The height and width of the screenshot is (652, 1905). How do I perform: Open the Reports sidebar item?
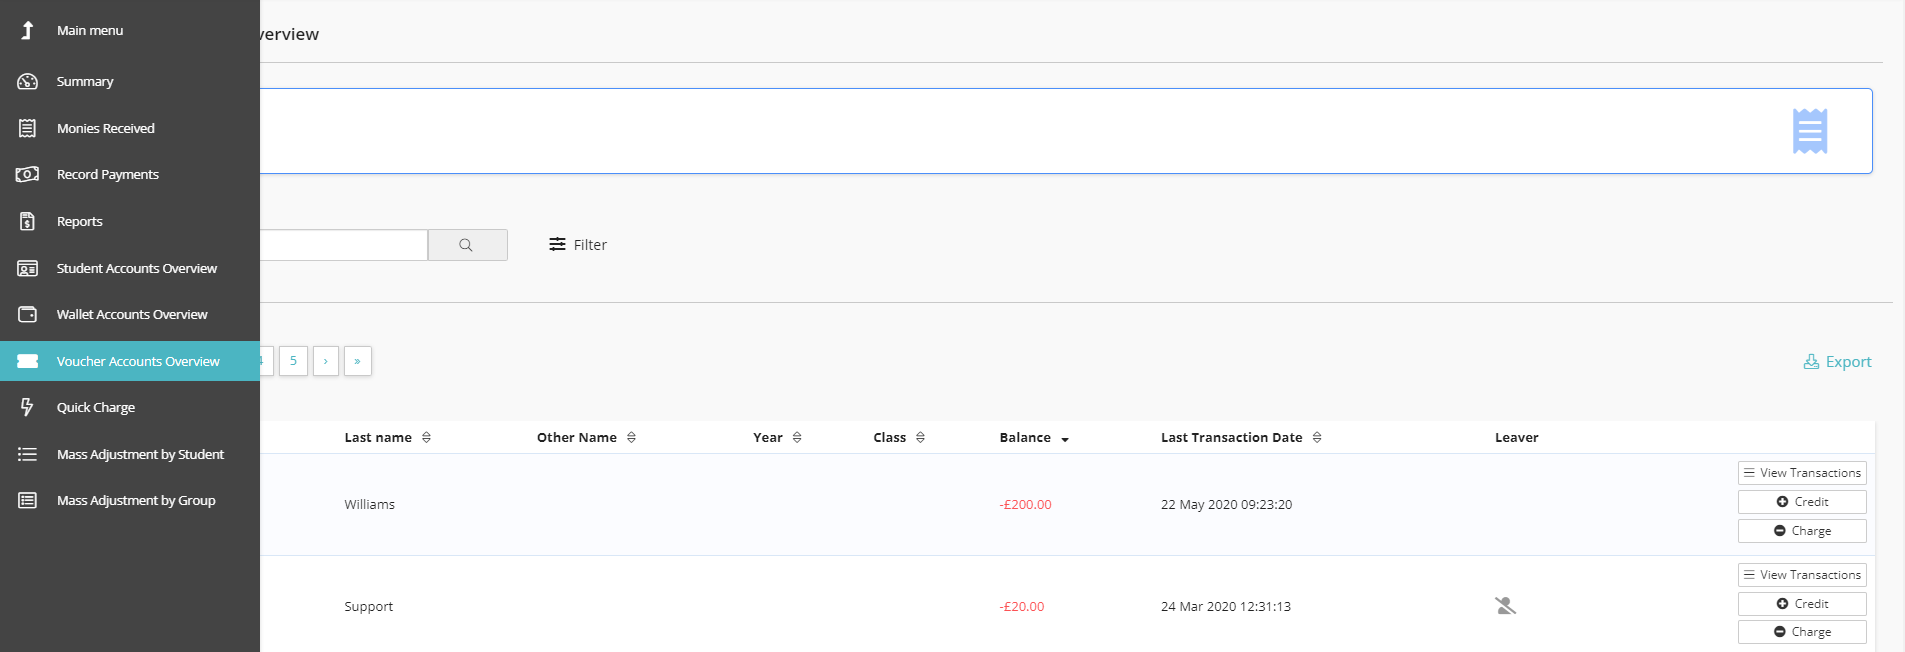tap(80, 222)
